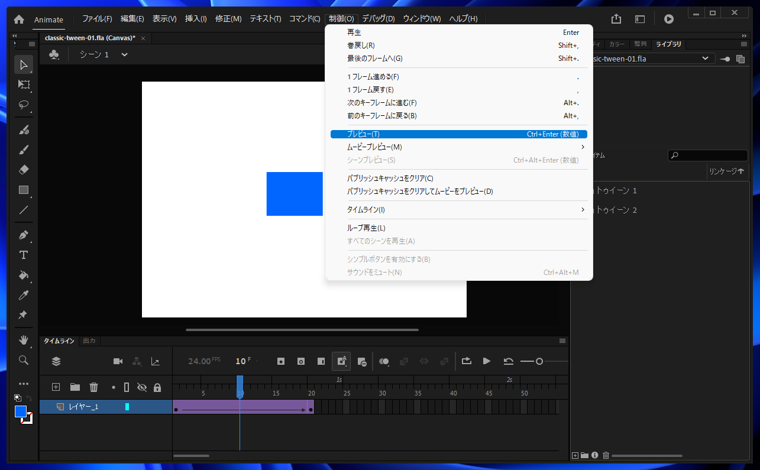Select the Paint Bucket tool

coord(24,275)
